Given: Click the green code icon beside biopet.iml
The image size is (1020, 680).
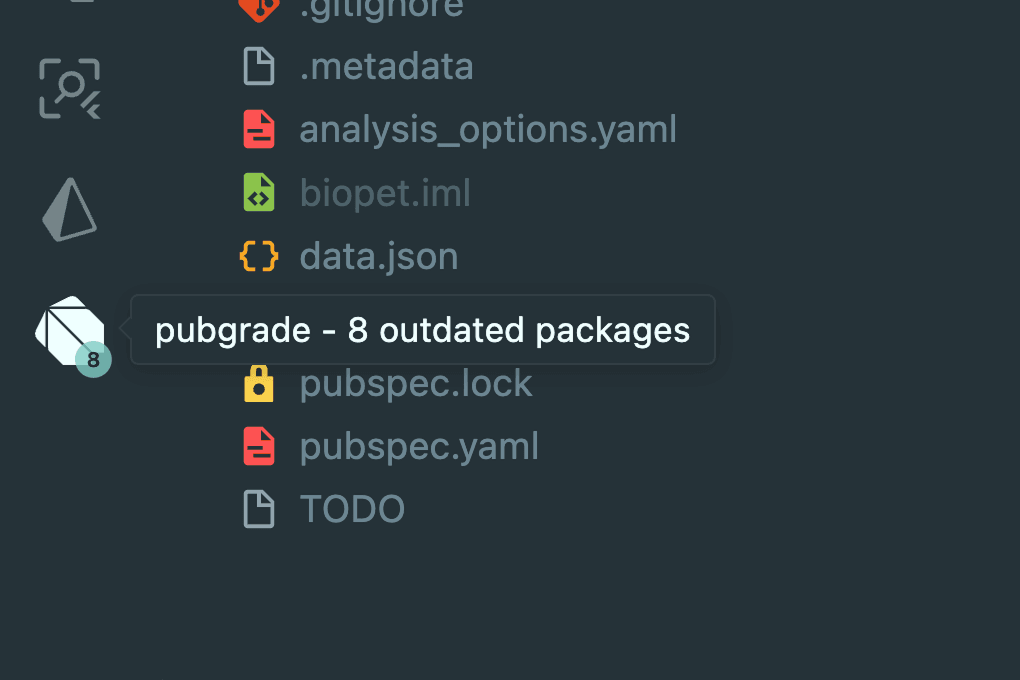Looking at the screenshot, I should tap(259, 193).
